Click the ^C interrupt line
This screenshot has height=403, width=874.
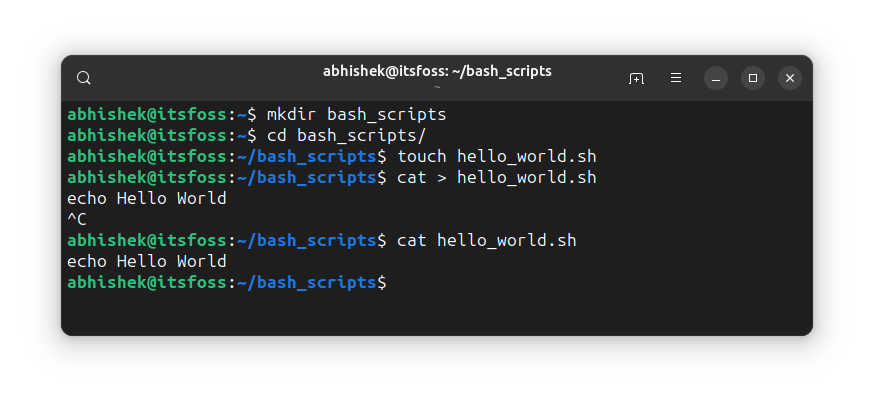pos(77,220)
